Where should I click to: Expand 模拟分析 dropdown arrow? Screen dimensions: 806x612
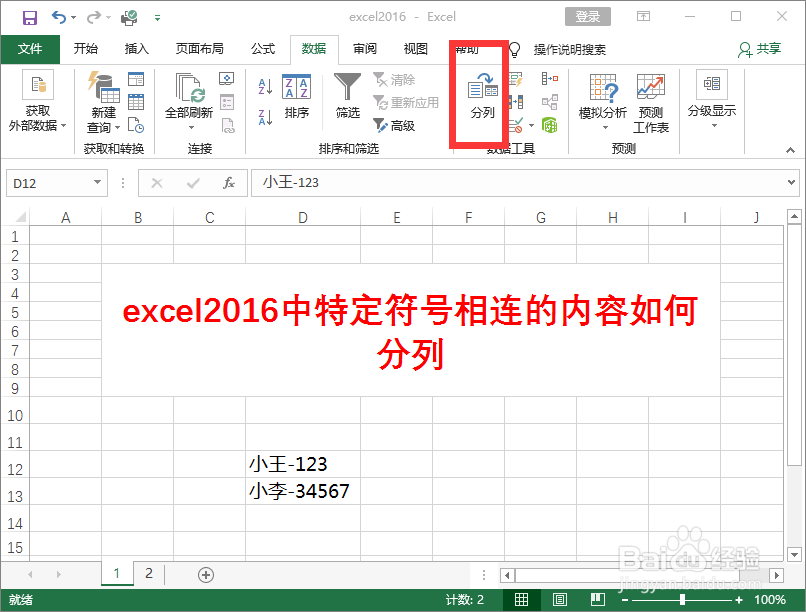[x=605, y=127]
